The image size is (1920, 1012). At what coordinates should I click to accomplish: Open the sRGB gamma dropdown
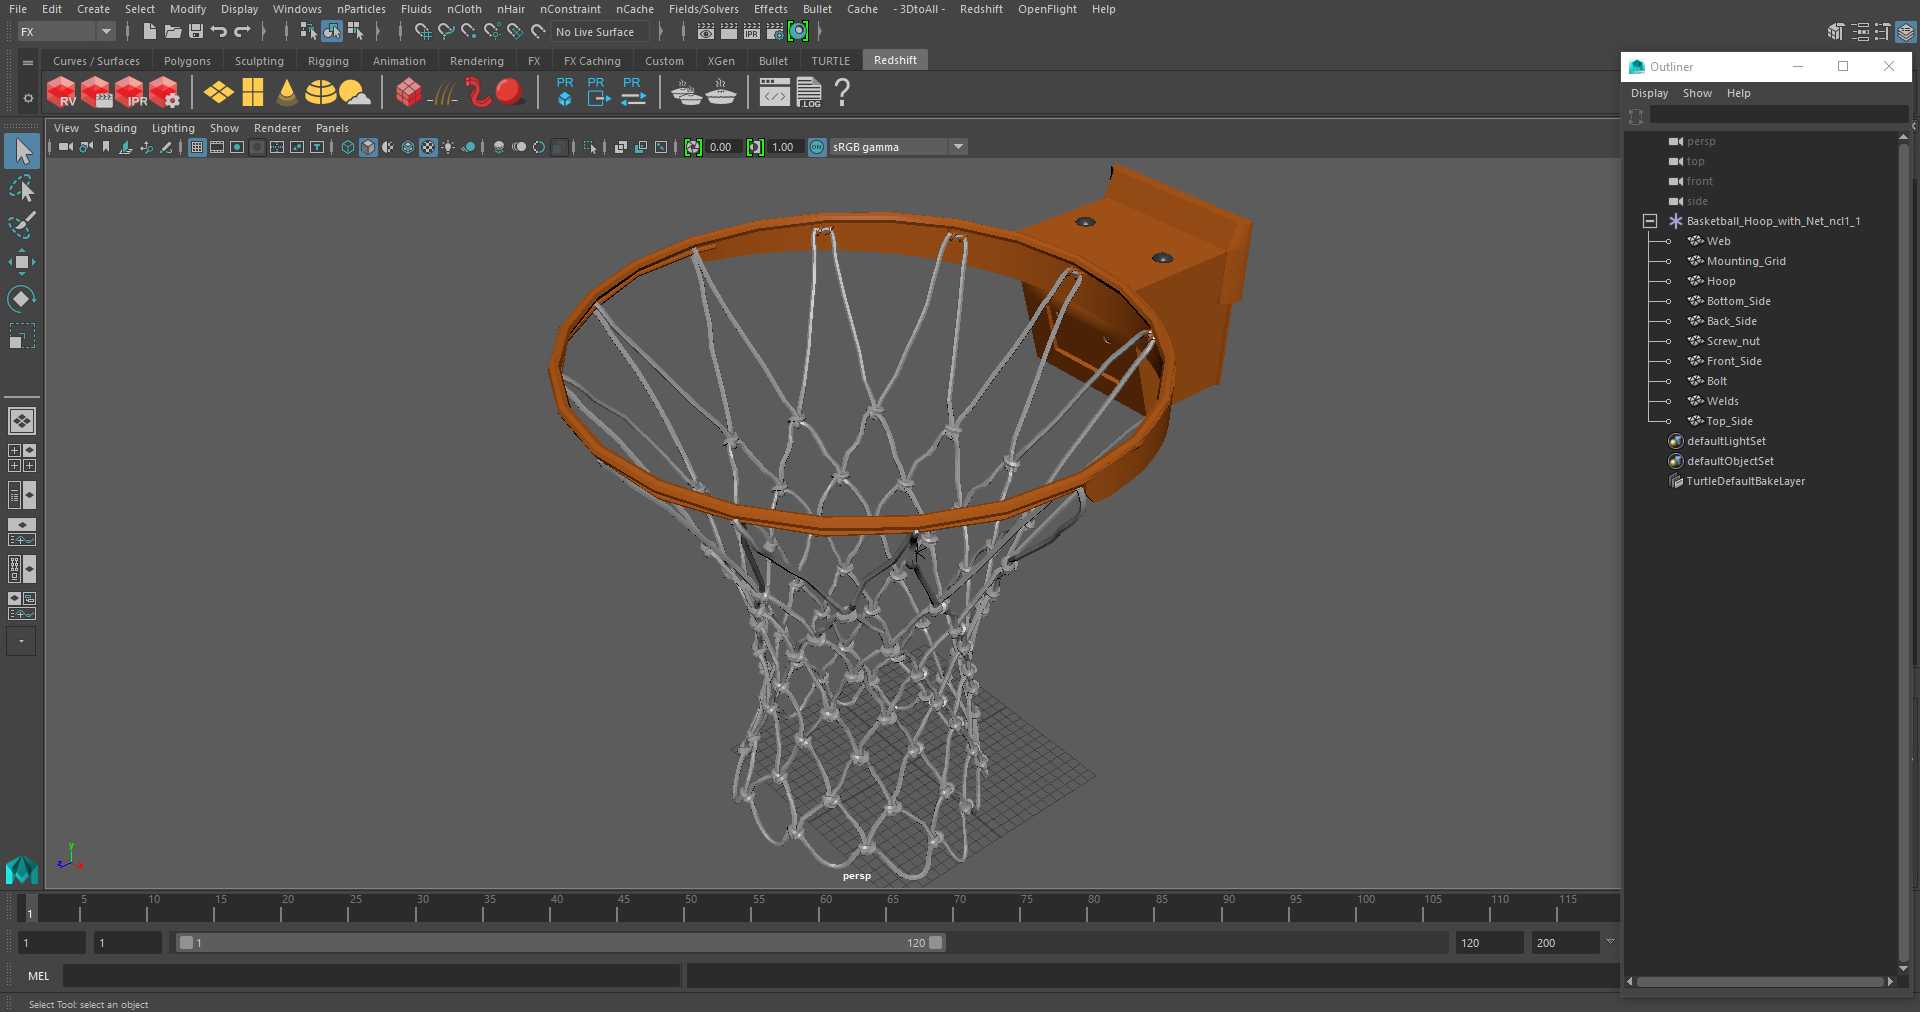[898, 147]
